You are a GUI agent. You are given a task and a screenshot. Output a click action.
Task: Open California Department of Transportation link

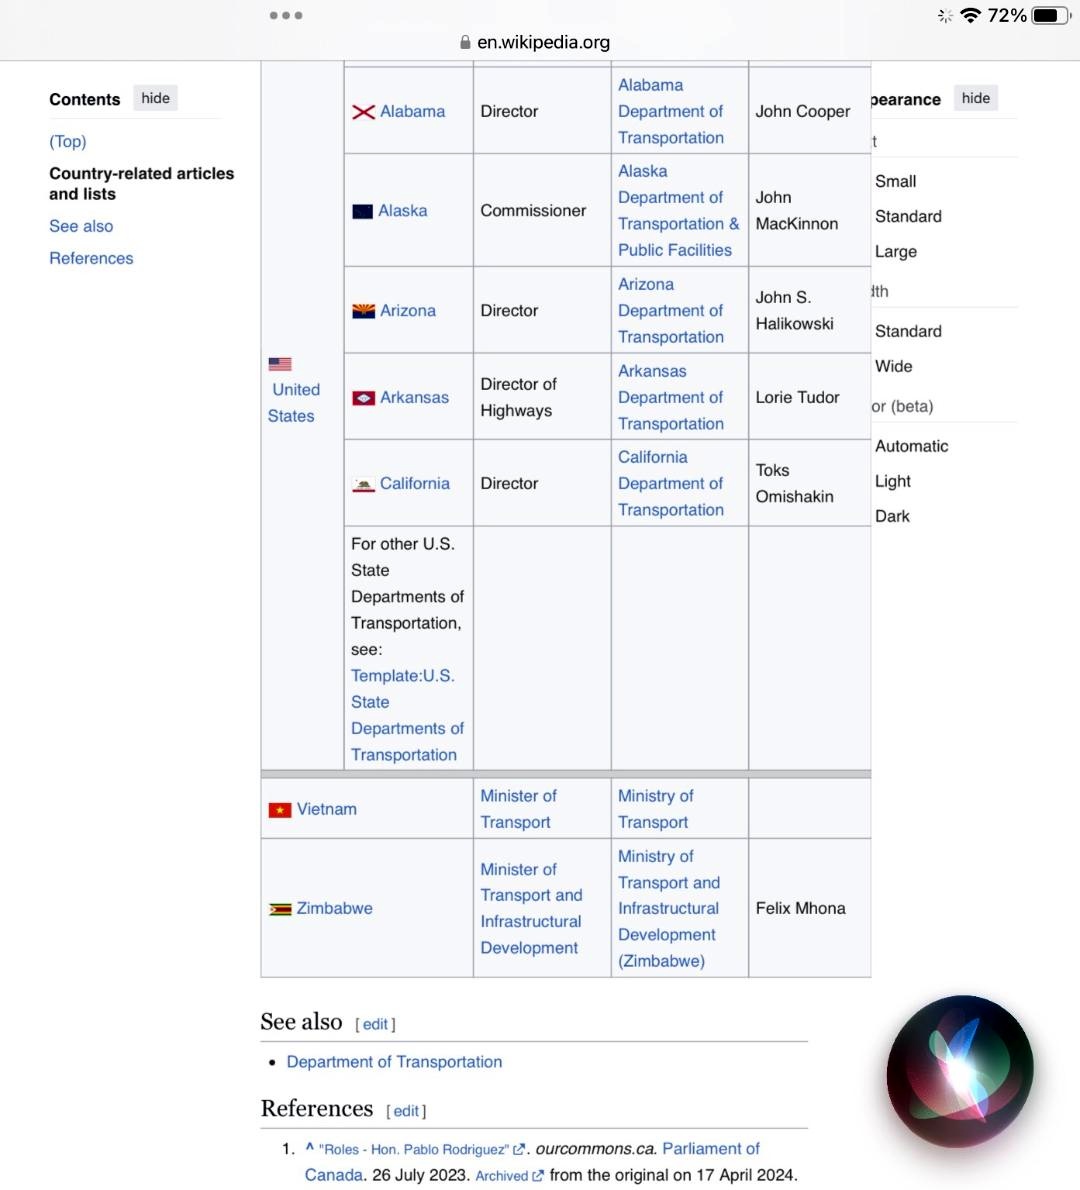pyautogui.click(x=671, y=483)
